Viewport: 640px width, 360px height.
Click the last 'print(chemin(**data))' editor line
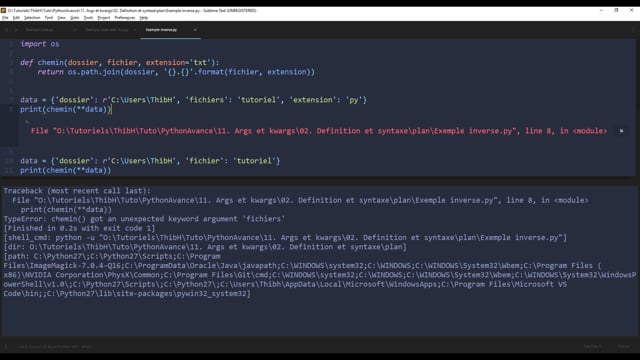[65, 170]
